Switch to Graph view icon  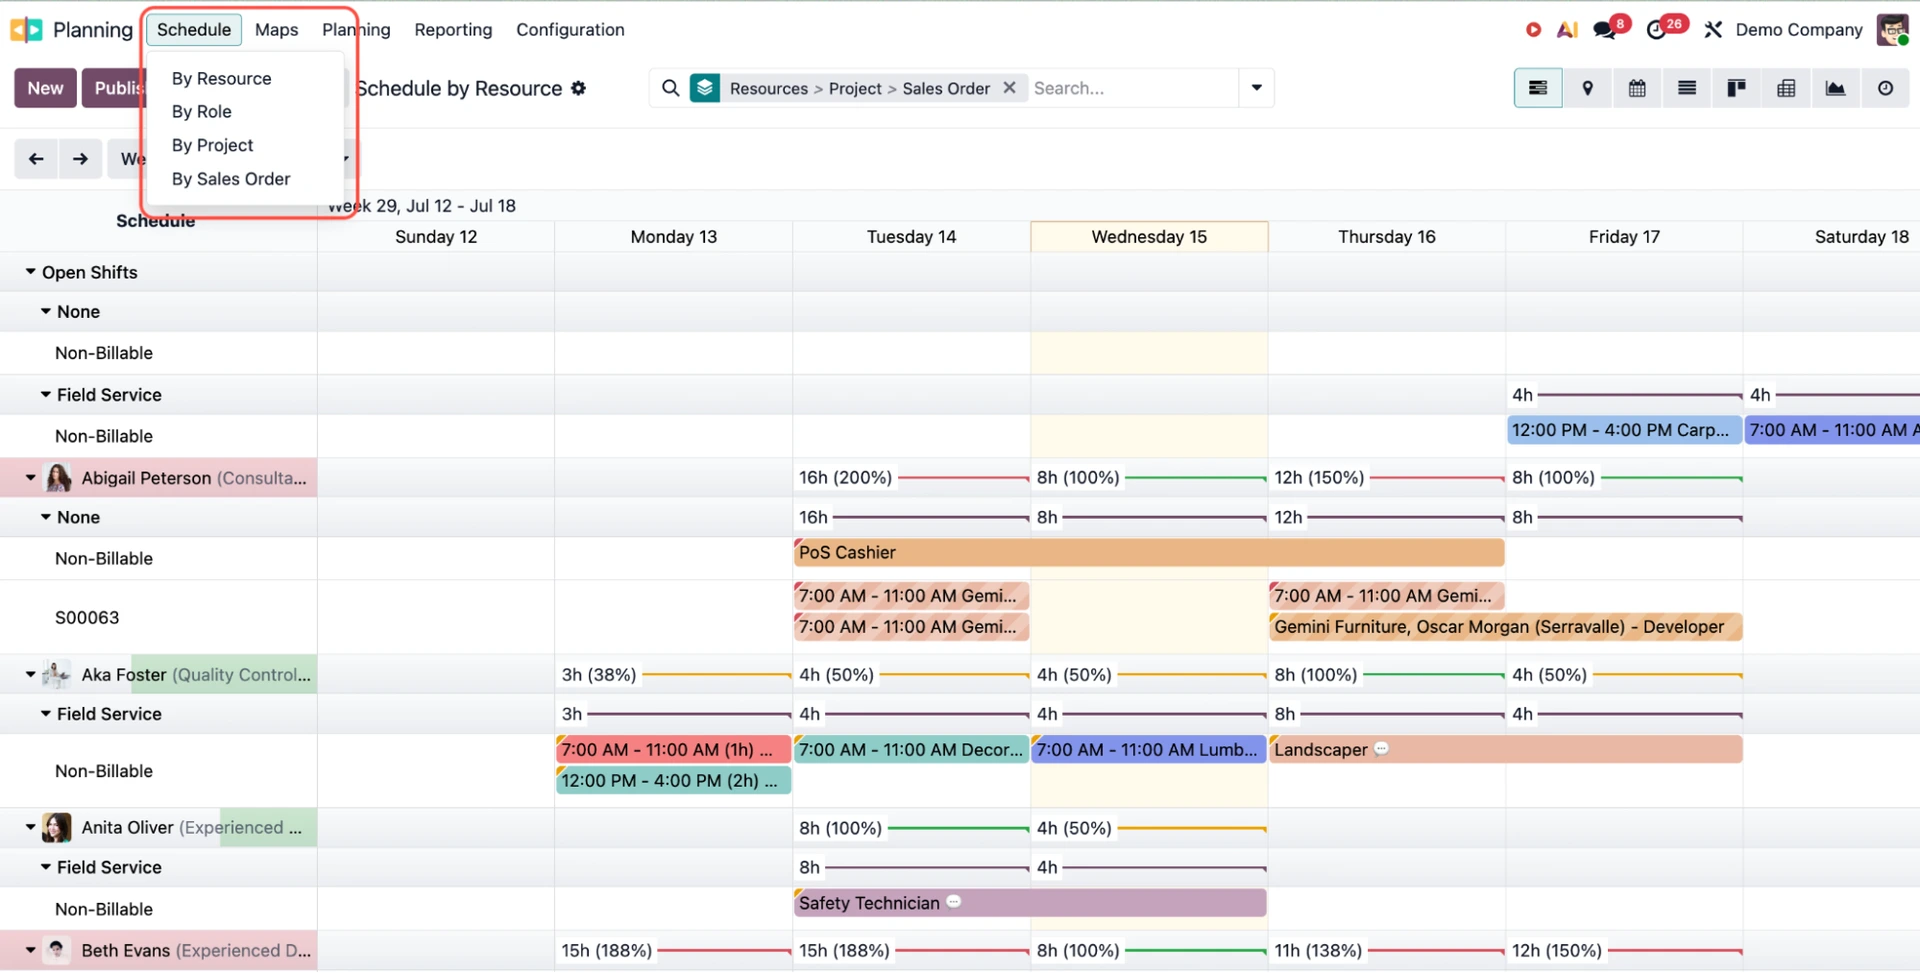(x=1835, y=88)
